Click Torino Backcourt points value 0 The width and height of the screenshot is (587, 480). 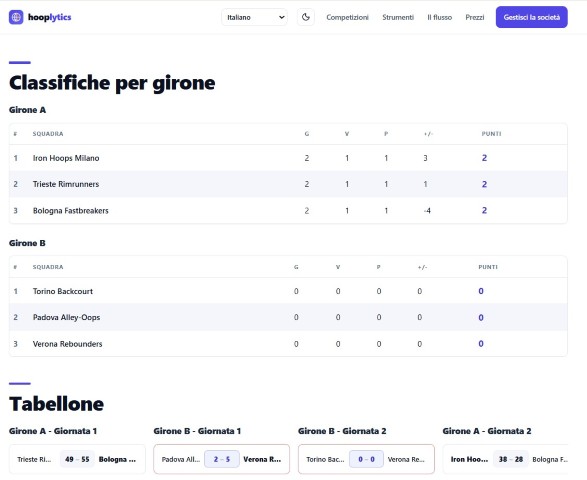click(481, 291)
